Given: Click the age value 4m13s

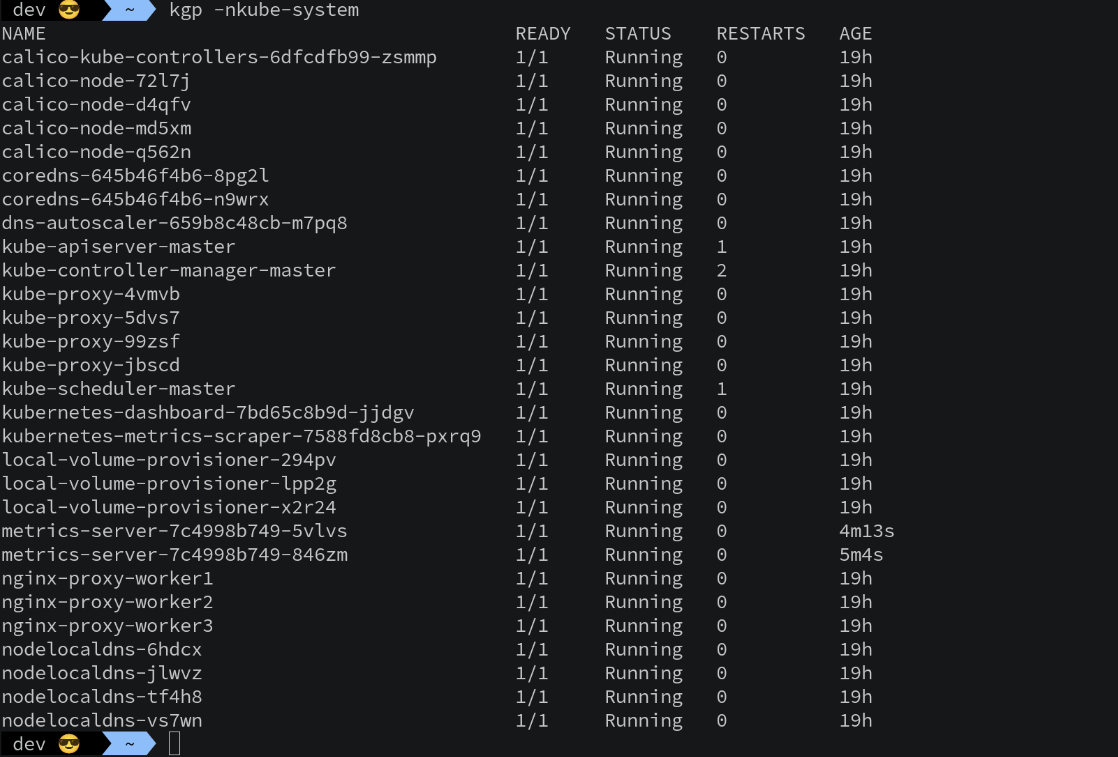Looking at the screenshot, I should 866,531.
